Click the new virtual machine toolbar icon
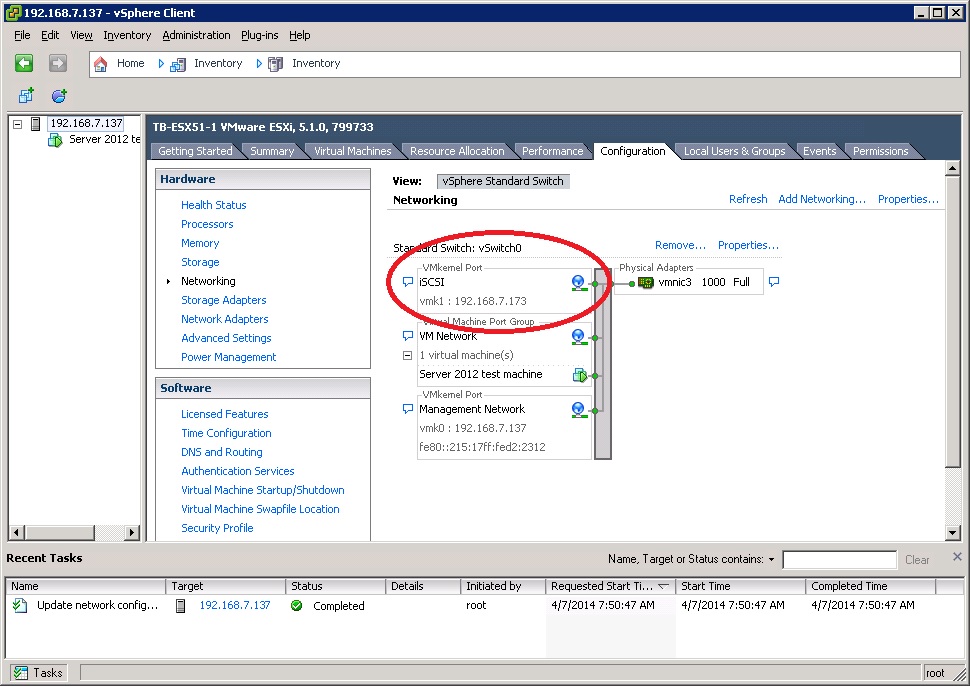 (x=26, y=96)
